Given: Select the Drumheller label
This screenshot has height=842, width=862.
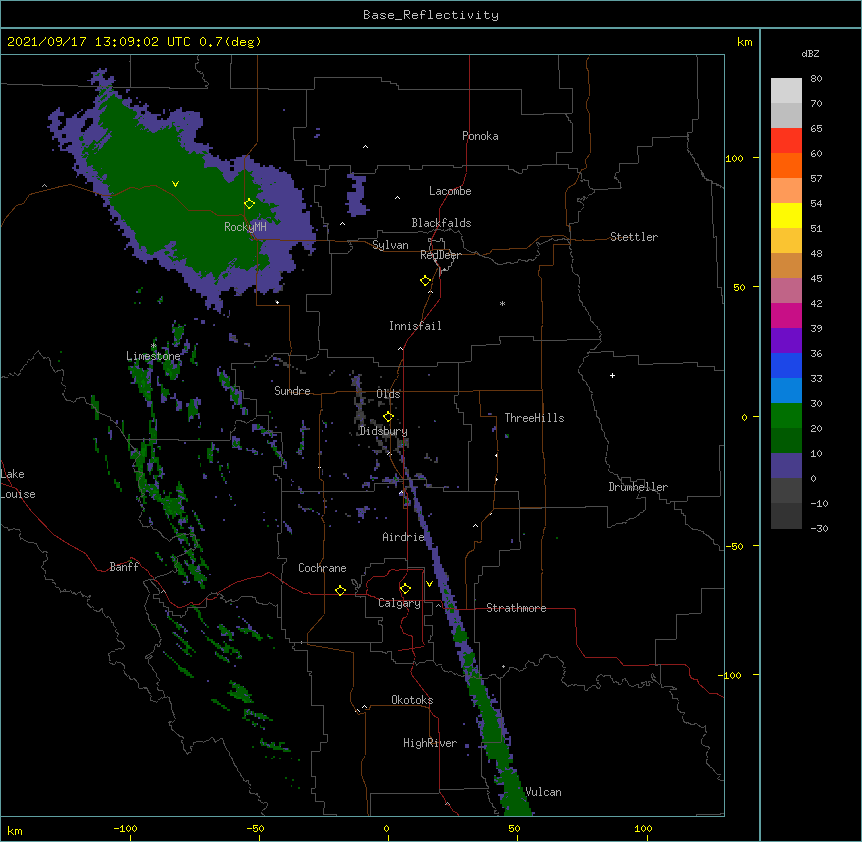Looking at the screenshot, I should click(x=638, y=487).
